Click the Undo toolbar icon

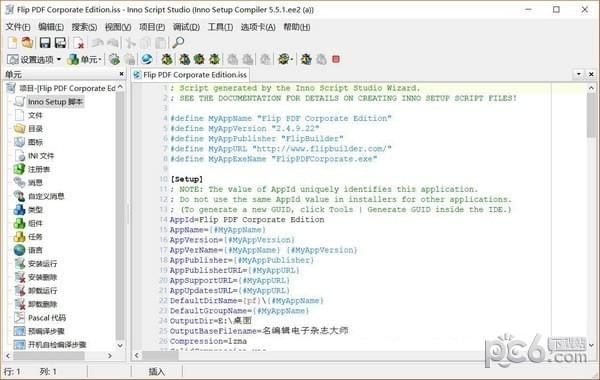pos(98,42)
